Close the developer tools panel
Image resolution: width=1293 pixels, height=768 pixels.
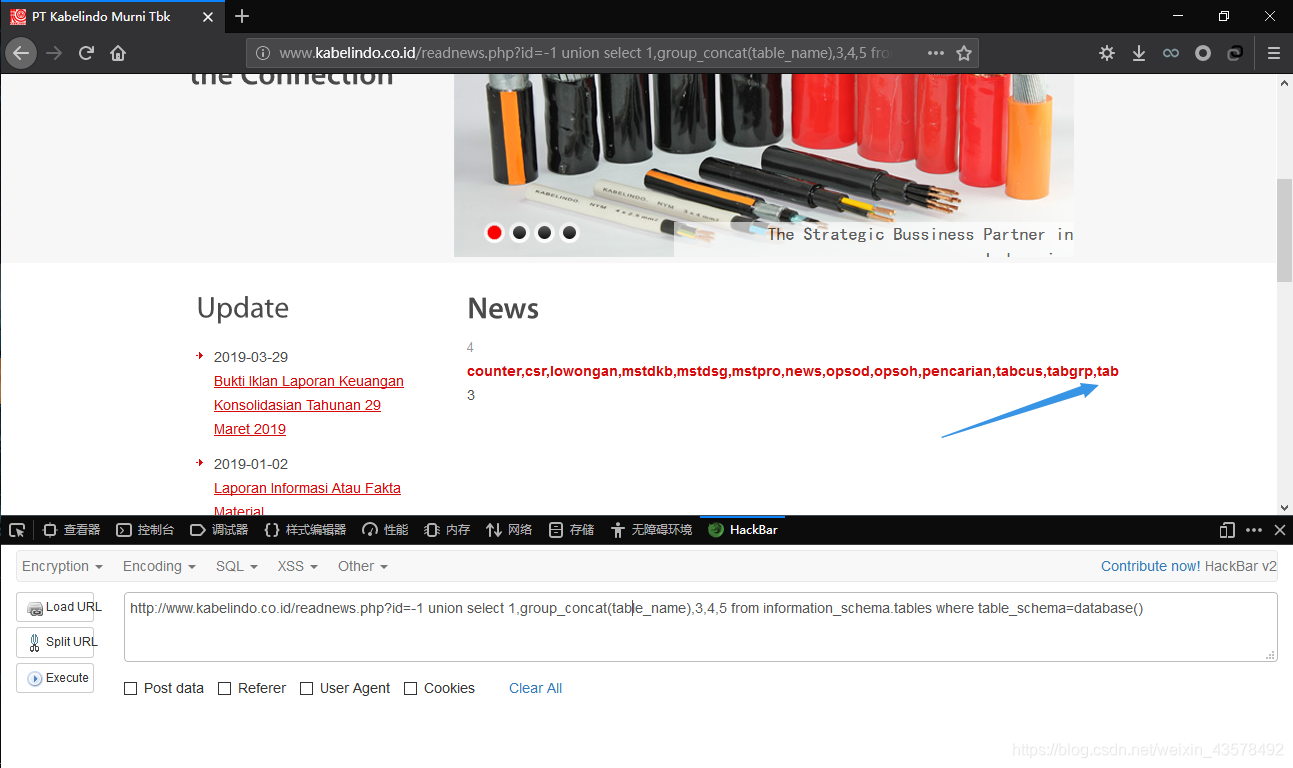click(x=1279, y=530)
